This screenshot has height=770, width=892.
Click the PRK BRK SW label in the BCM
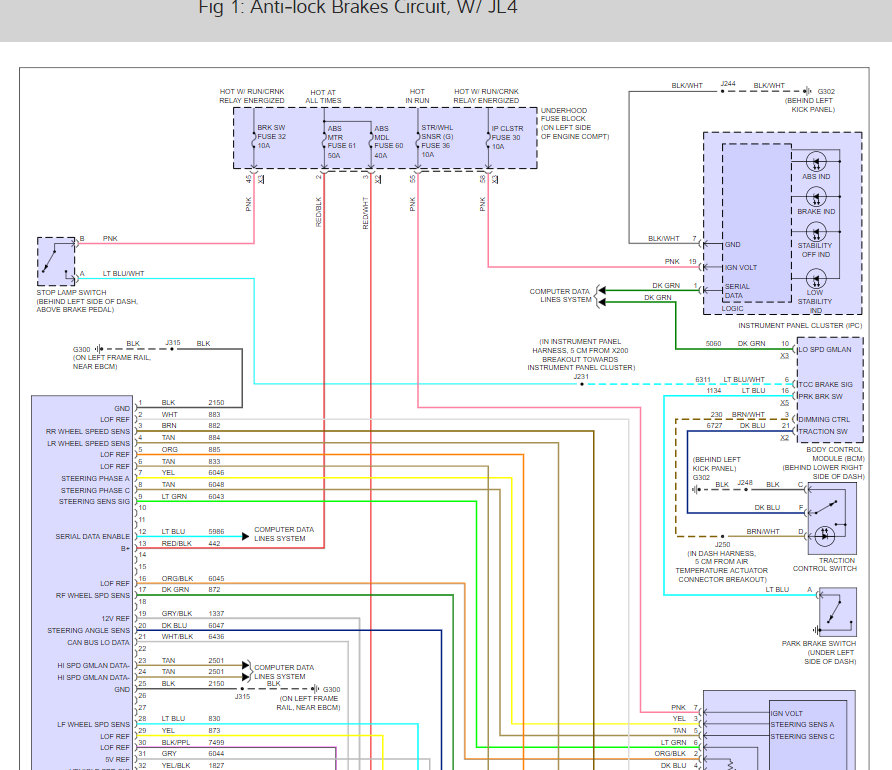click(820, 396)
